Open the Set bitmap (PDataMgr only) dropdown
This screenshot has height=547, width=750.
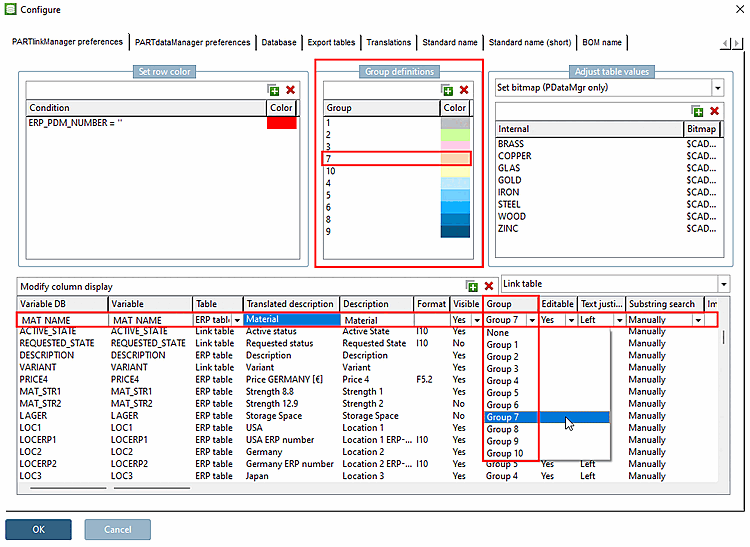coord(717,88)
